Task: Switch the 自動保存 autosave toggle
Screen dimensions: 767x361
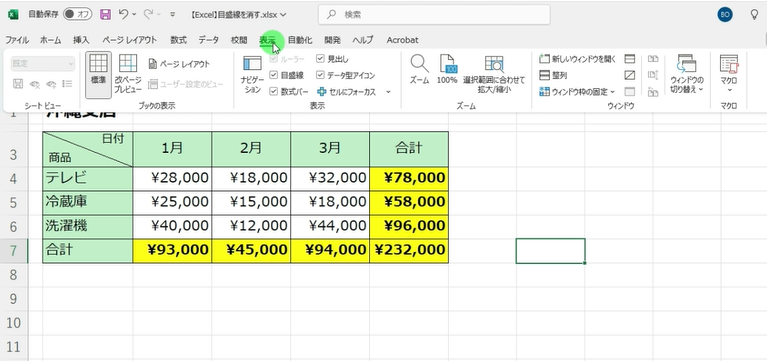Action: point(78,15)
